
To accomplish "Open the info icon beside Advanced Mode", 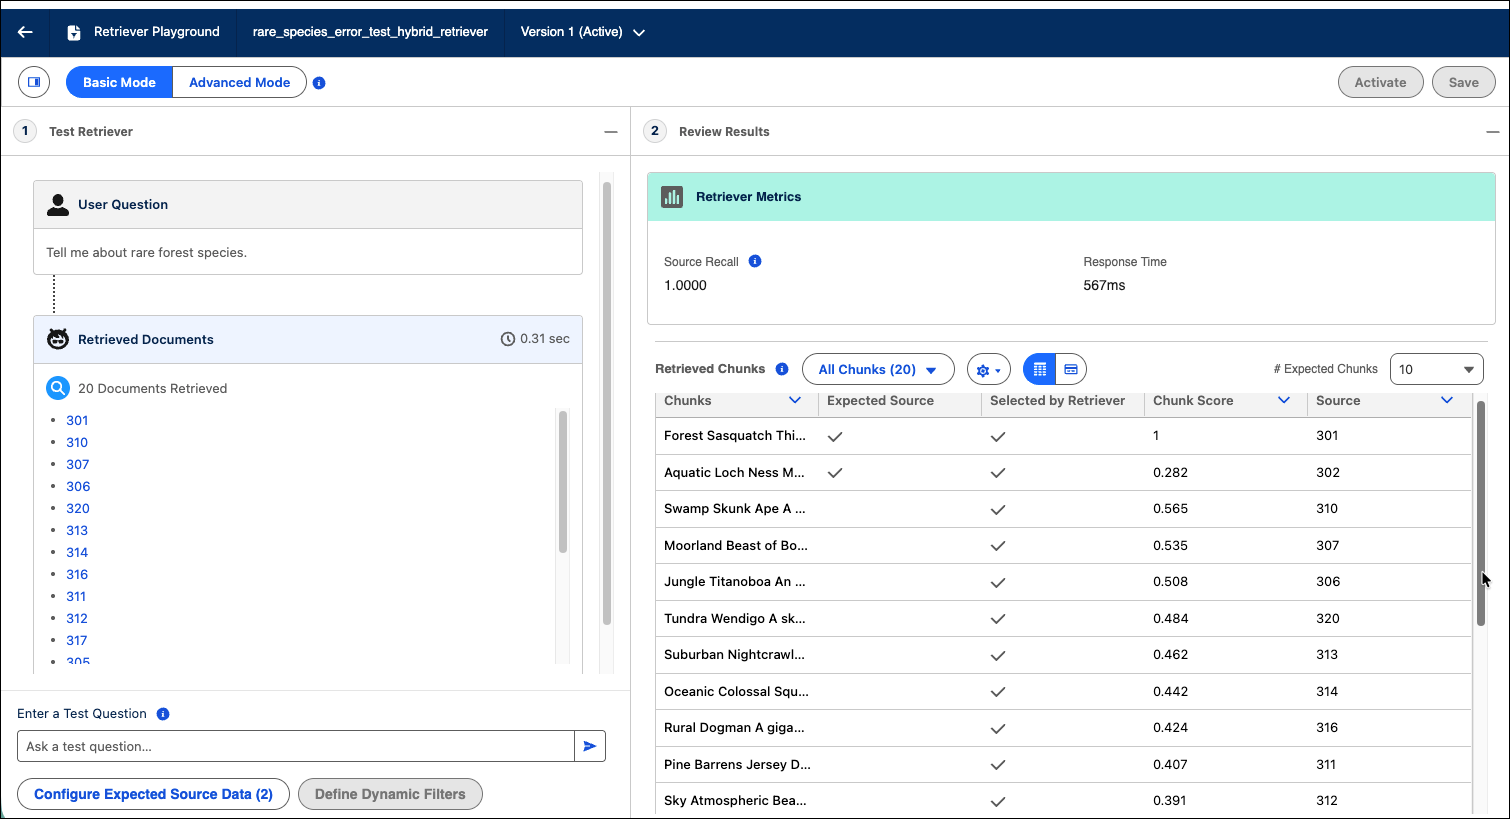I will point(319,83).
